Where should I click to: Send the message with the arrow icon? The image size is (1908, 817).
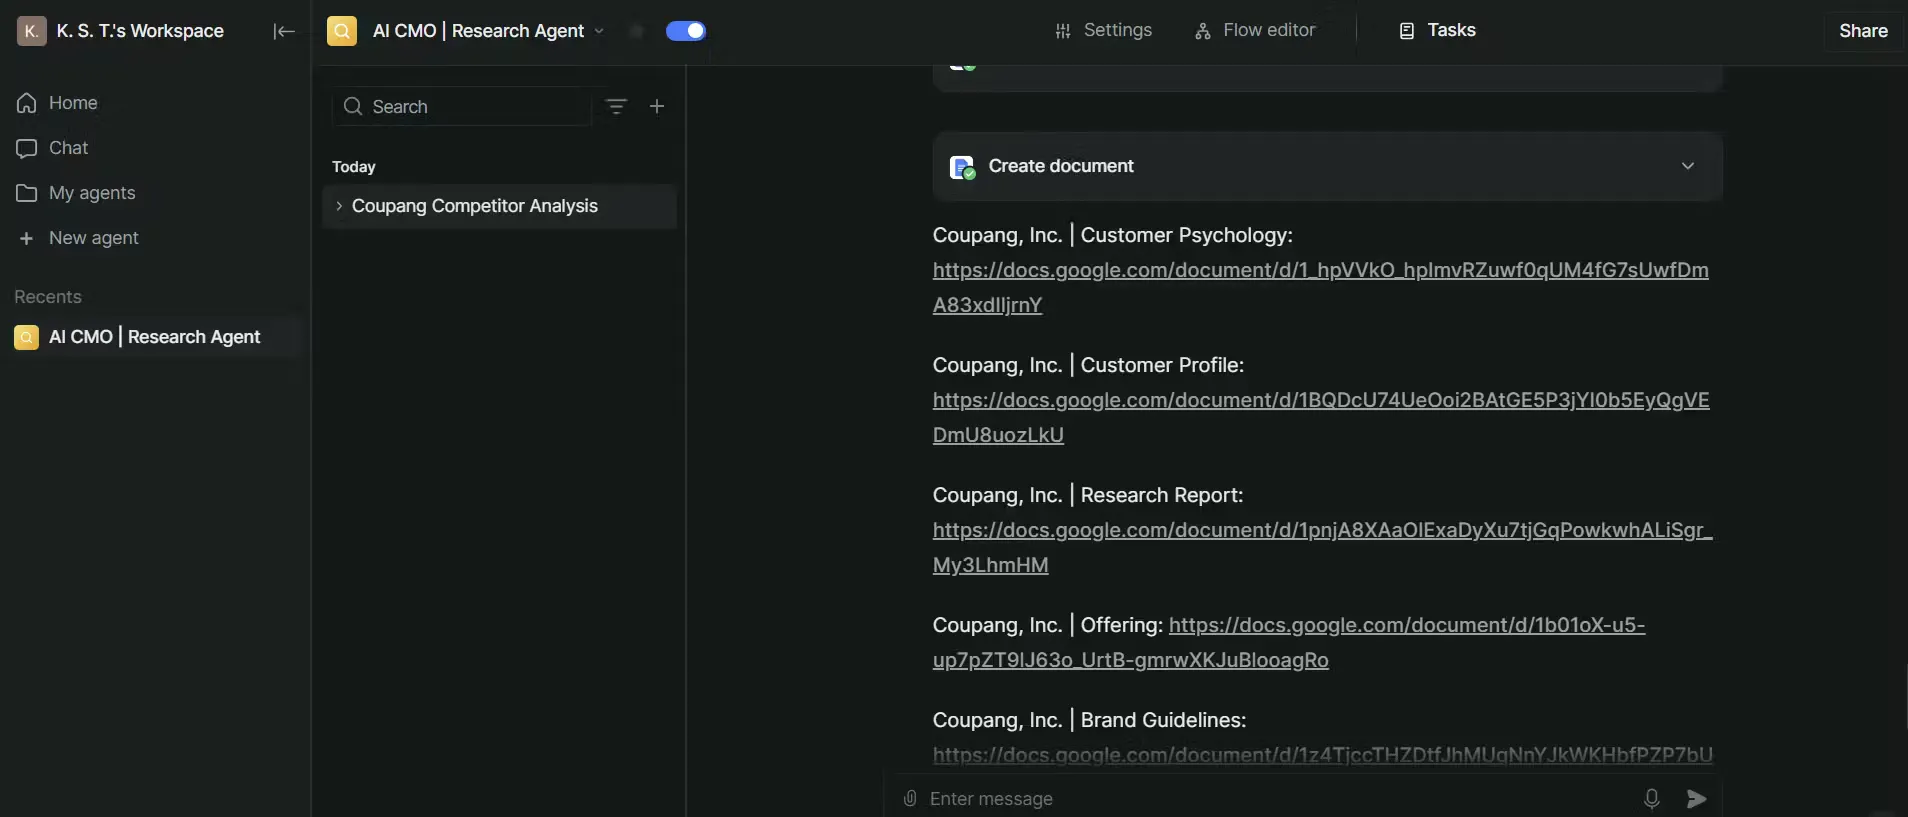(1697, 798)
